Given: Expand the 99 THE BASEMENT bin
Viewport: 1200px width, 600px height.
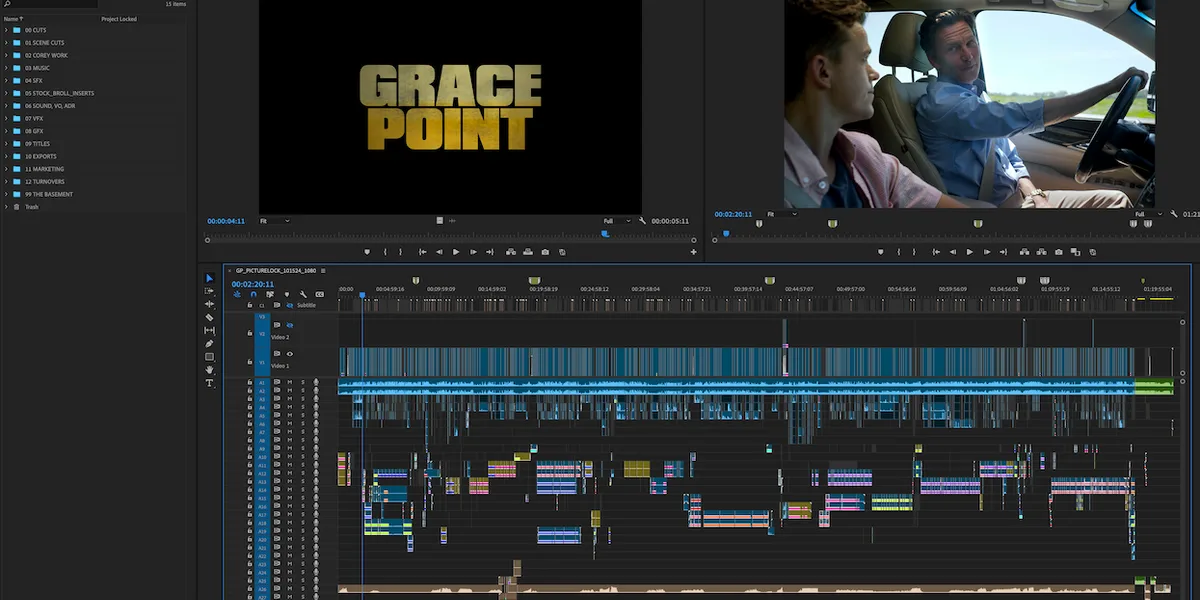Looking at the screenshot, I should [x=5, y=194].
